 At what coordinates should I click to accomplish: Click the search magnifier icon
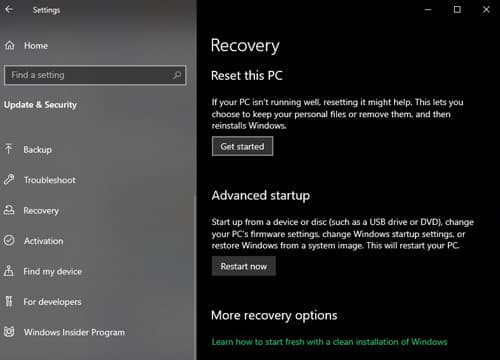177,75
